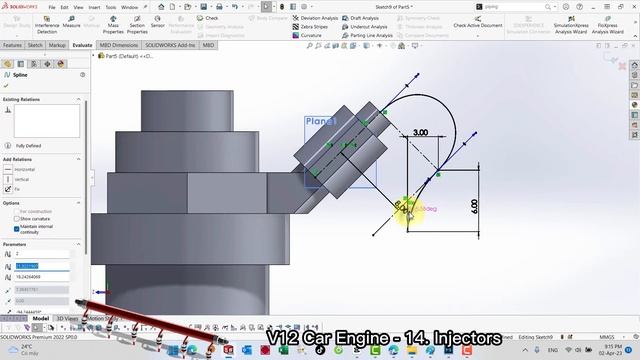The width and height of the screenshot is (640, 360).
Task: Enable Zebra Stripes display
Action: tap(310, 27)
